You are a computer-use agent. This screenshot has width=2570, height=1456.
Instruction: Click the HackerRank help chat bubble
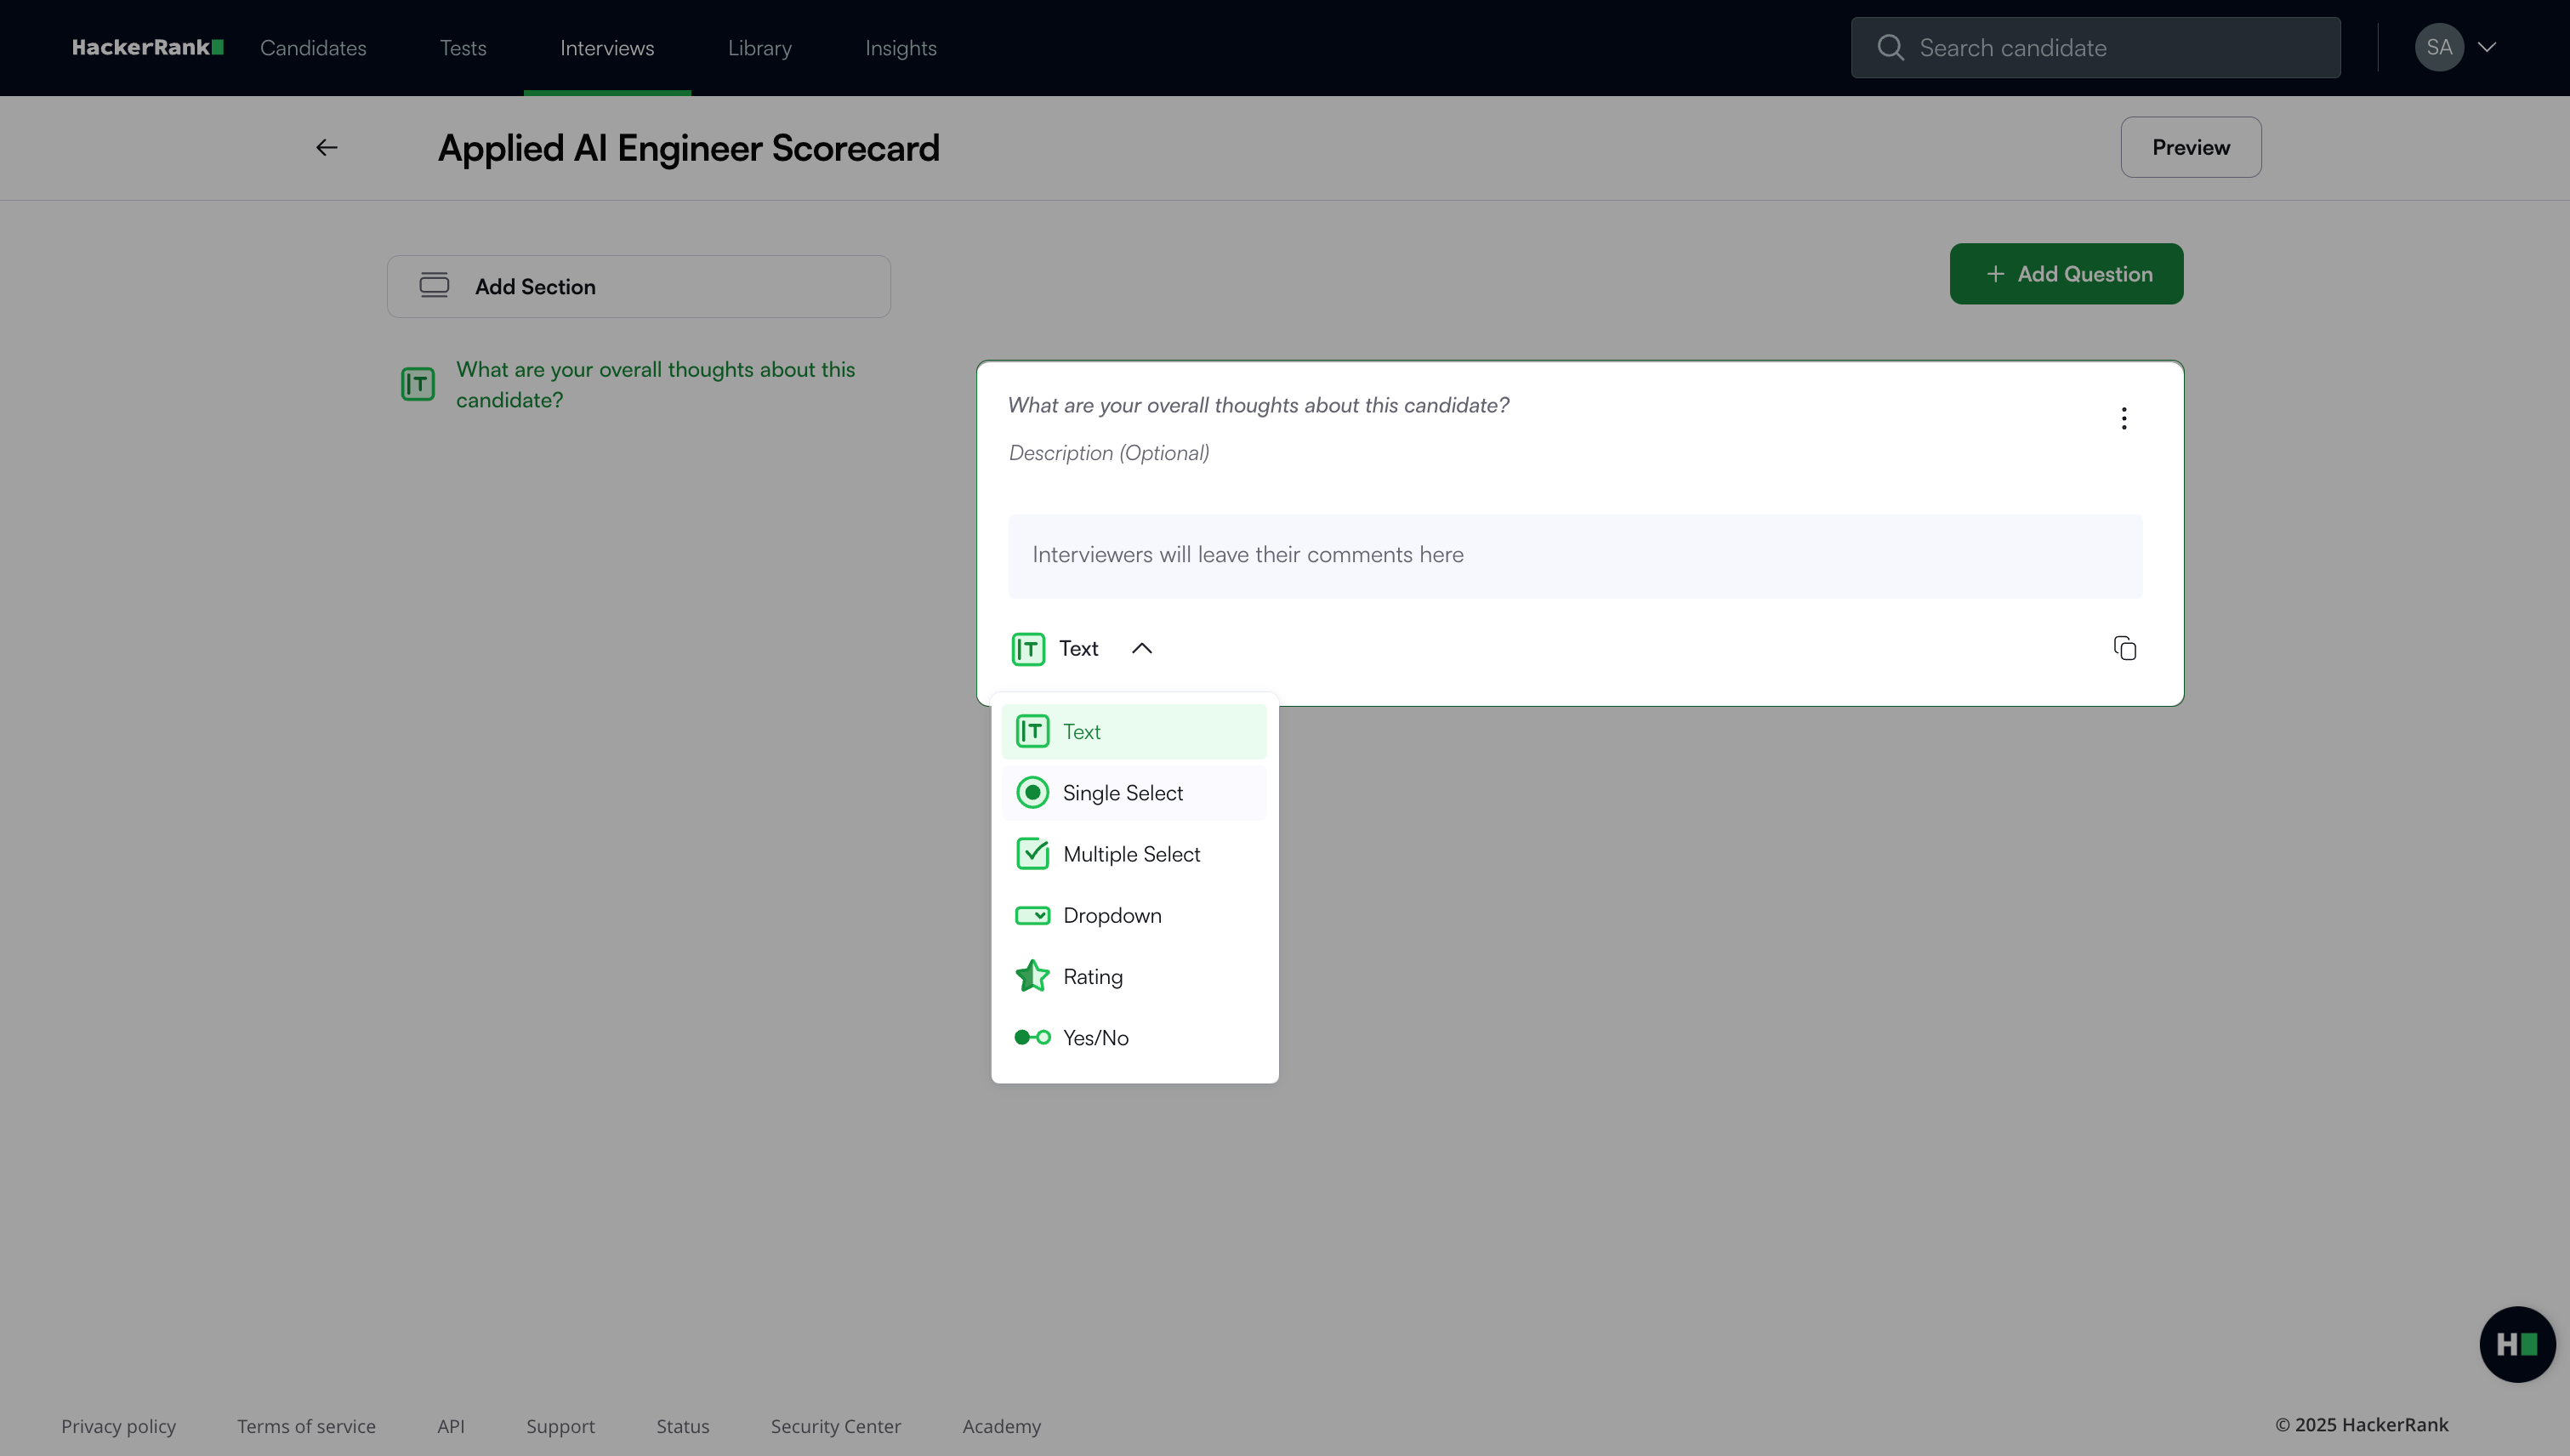tap(2516, 1344)
